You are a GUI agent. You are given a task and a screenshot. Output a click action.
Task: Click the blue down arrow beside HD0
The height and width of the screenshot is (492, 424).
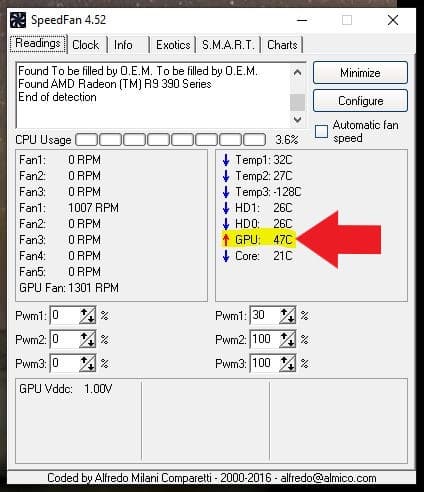tap(226, 223)
